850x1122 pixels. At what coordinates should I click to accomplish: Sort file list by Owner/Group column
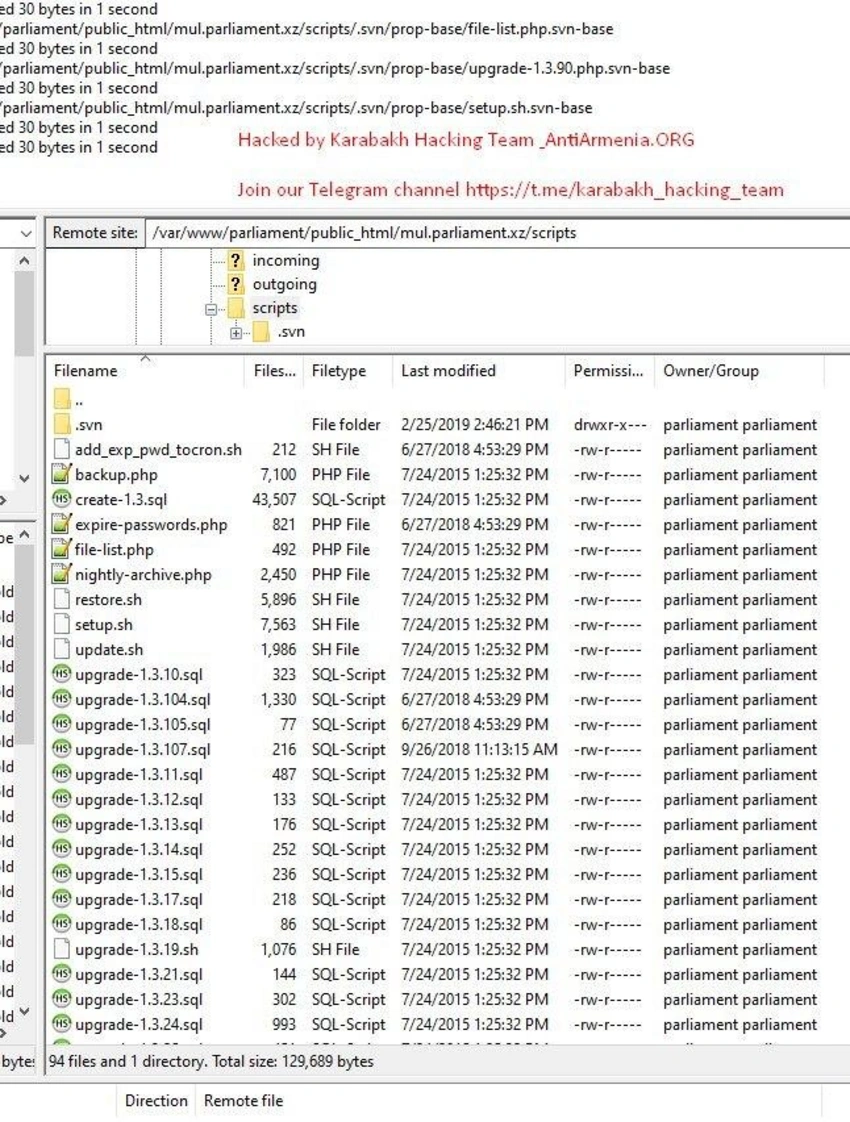(x=739, y=371)
